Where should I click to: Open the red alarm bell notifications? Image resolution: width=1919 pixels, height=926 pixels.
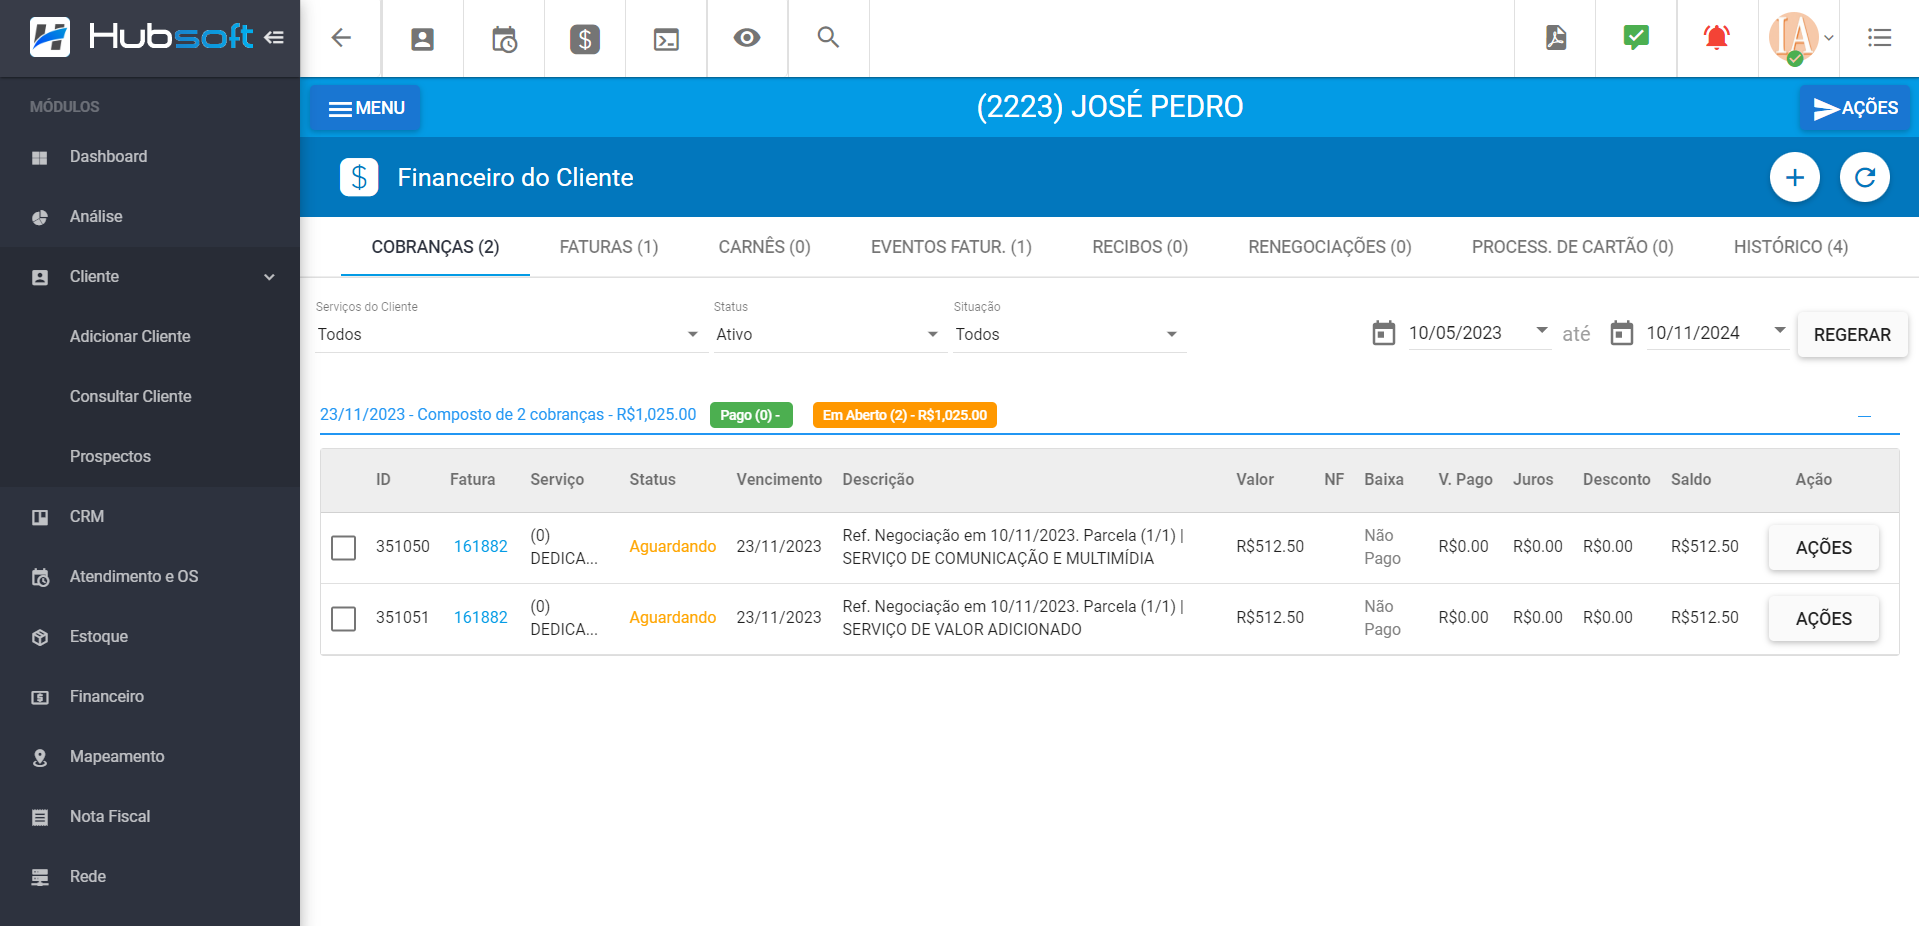pos(1717,38)
